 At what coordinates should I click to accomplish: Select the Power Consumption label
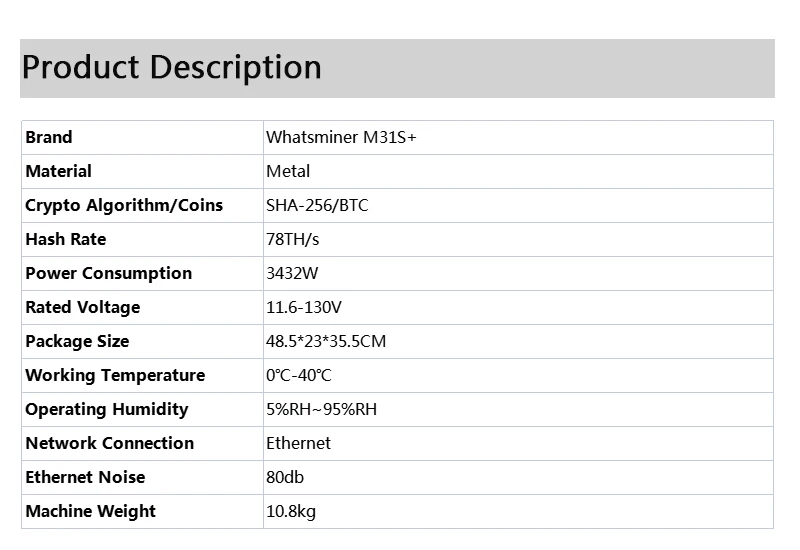click(109, 273)
